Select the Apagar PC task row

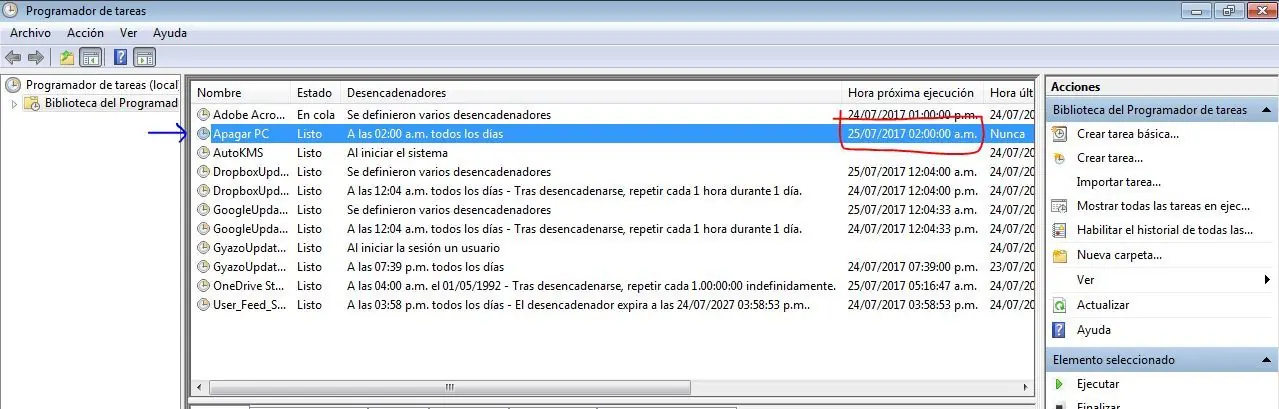613,134
